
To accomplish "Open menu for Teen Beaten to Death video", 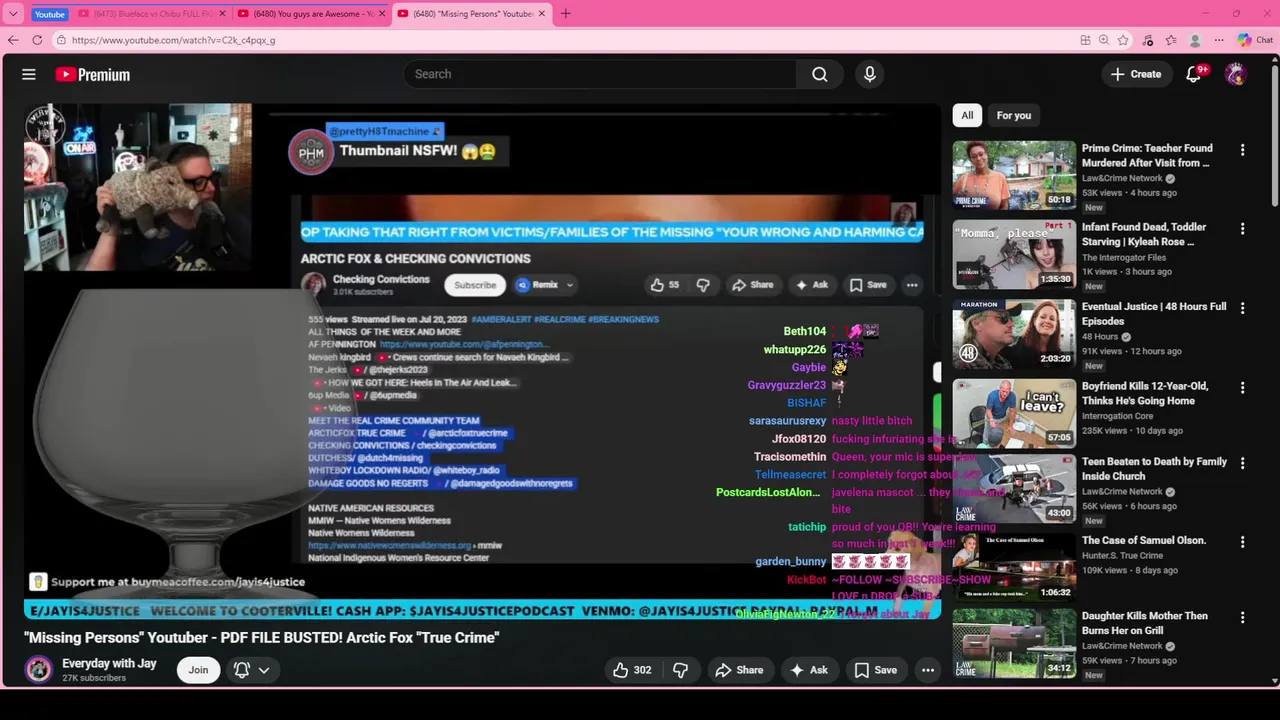I will click(1243, 464).
